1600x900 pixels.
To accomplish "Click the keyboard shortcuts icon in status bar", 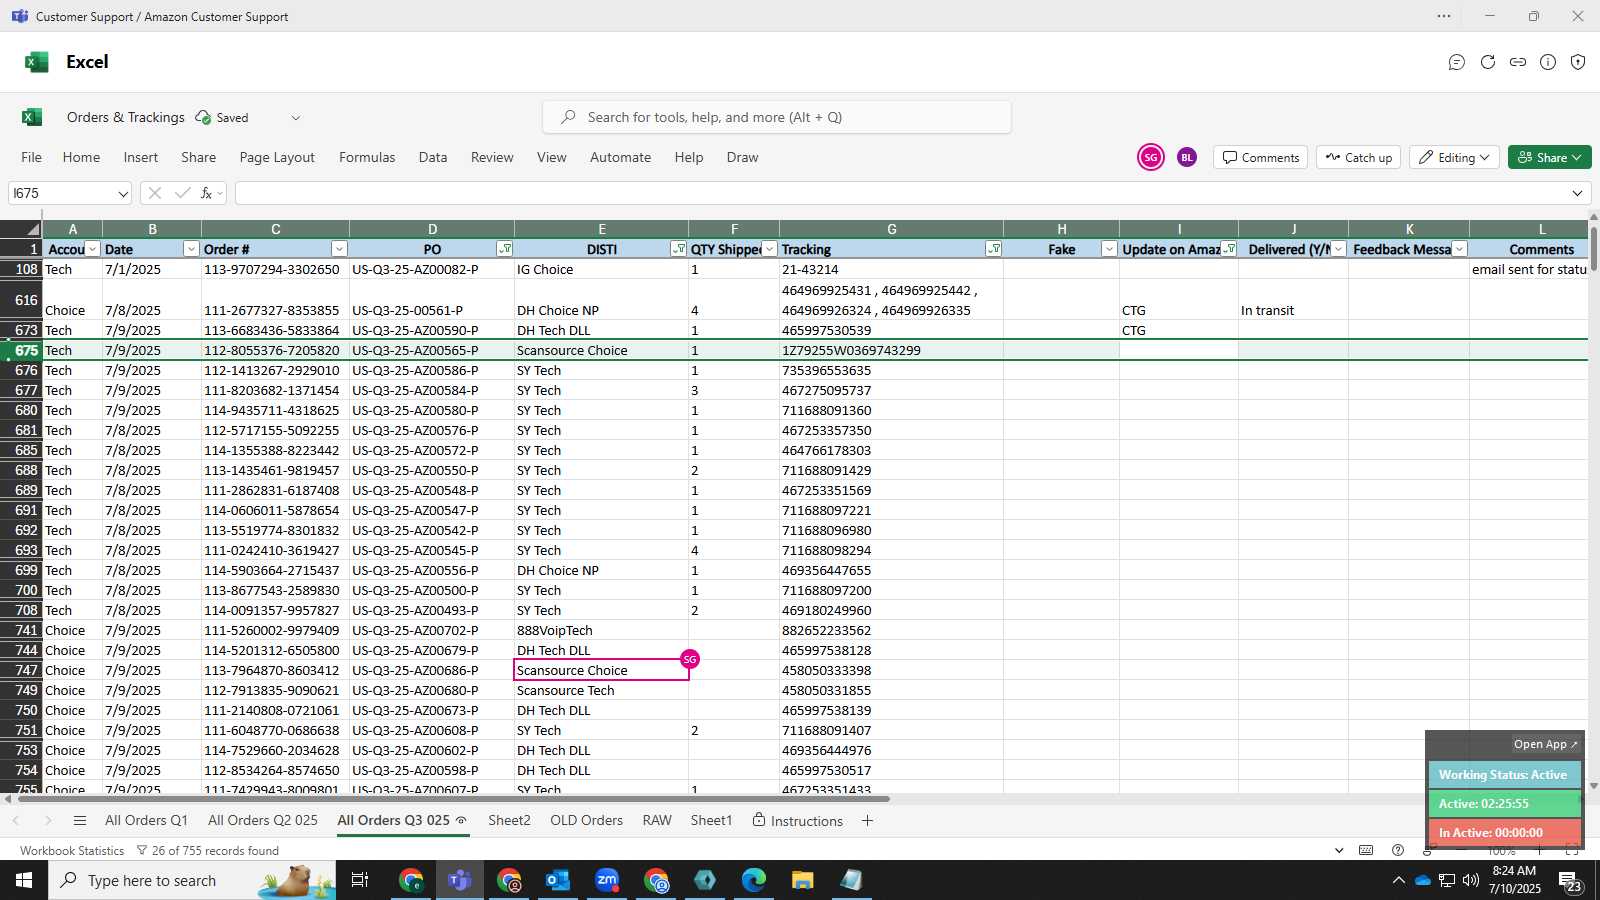I will coord(1366,851).
